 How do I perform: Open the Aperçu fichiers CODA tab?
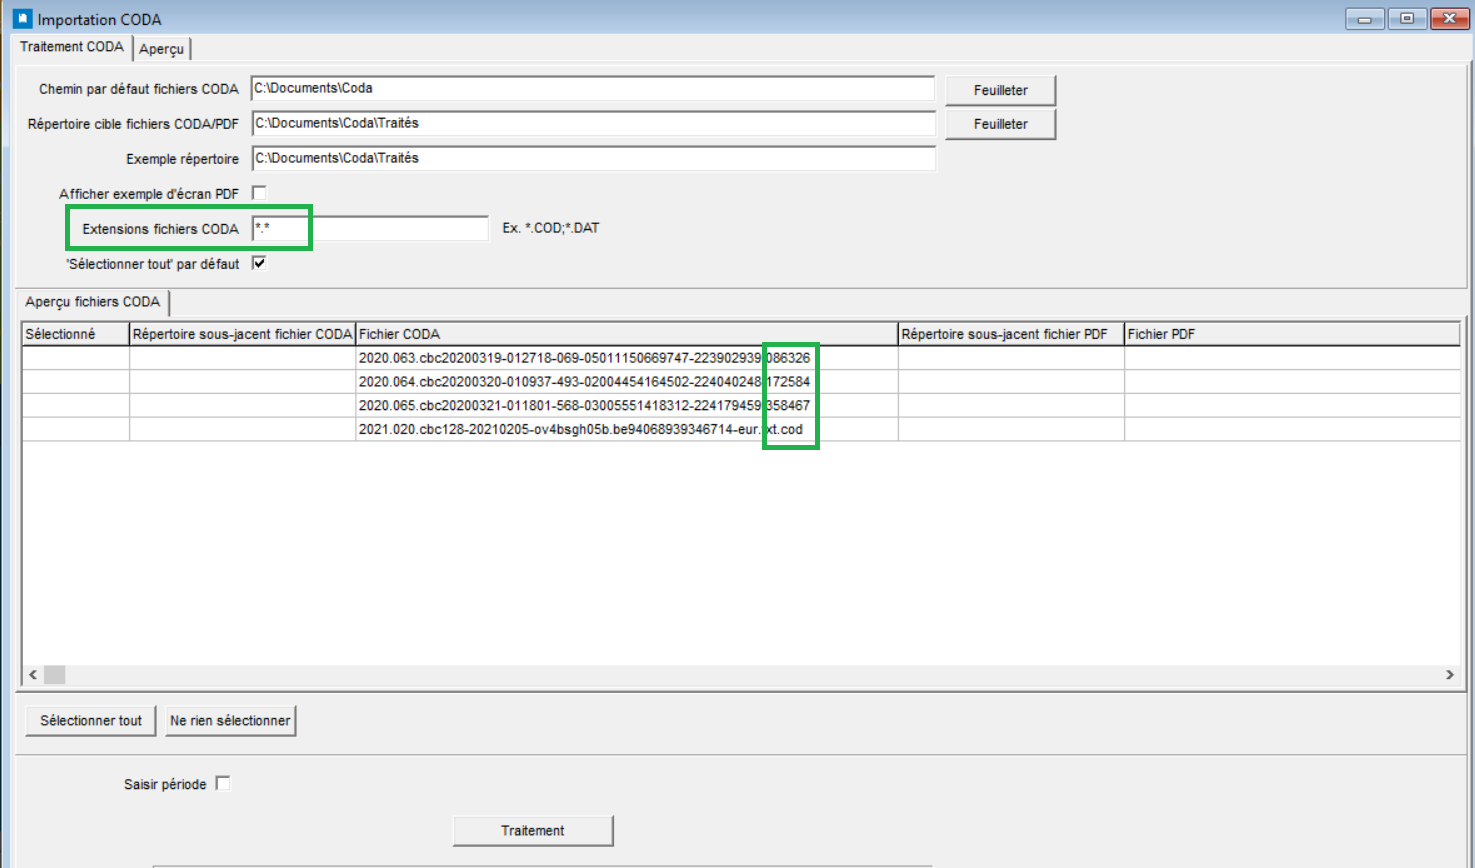click(x=93, y=302)
